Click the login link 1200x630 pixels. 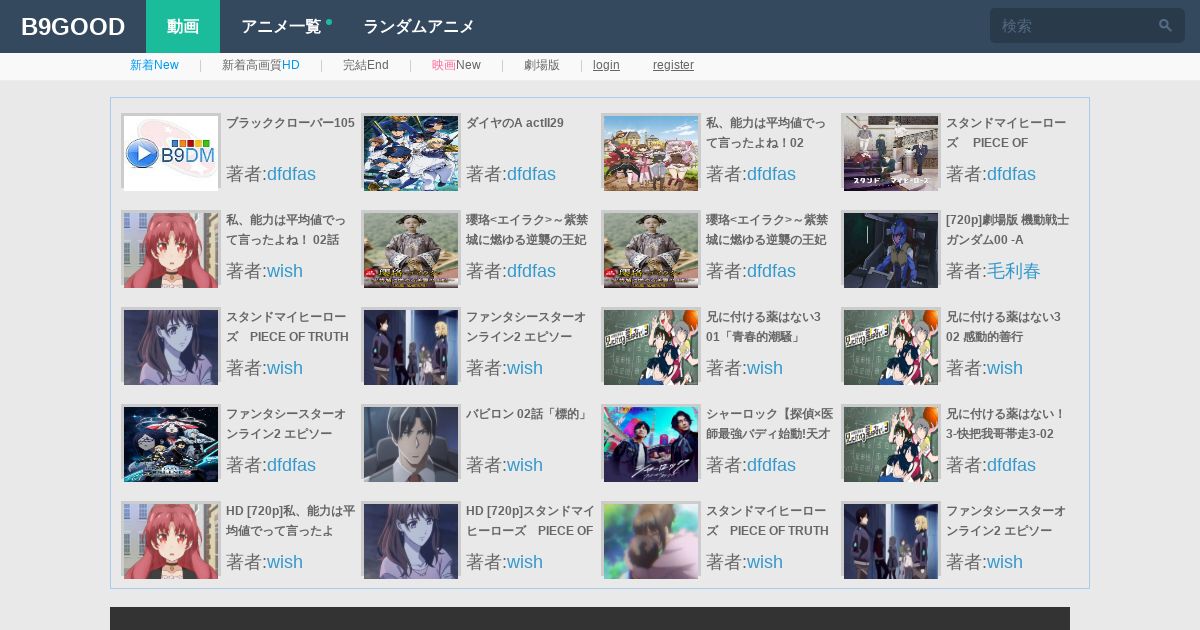click(x=606, y=65)
